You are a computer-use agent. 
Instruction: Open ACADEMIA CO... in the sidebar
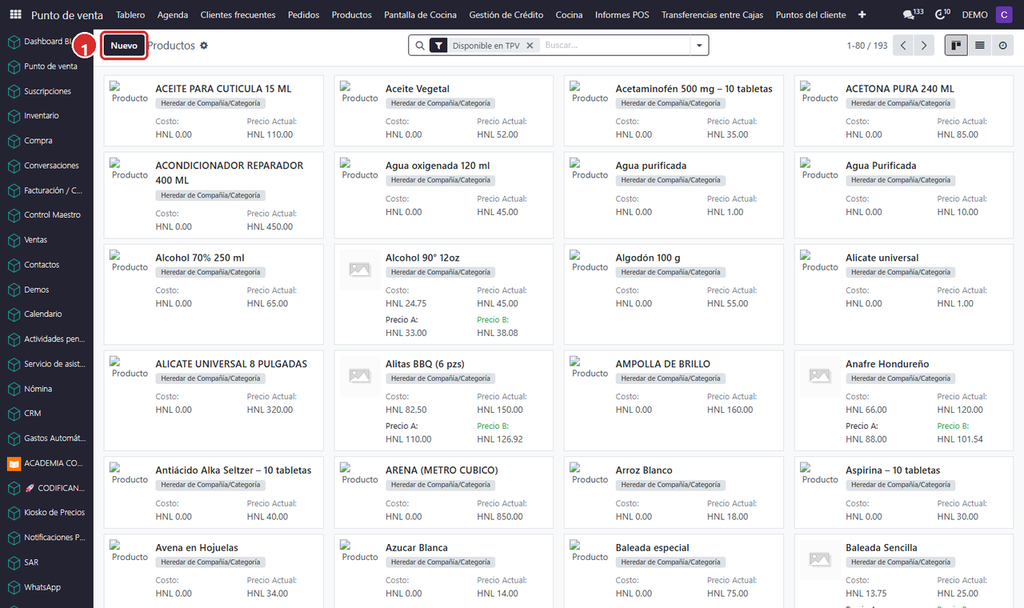pyautogui.click(x=46, y=463)
